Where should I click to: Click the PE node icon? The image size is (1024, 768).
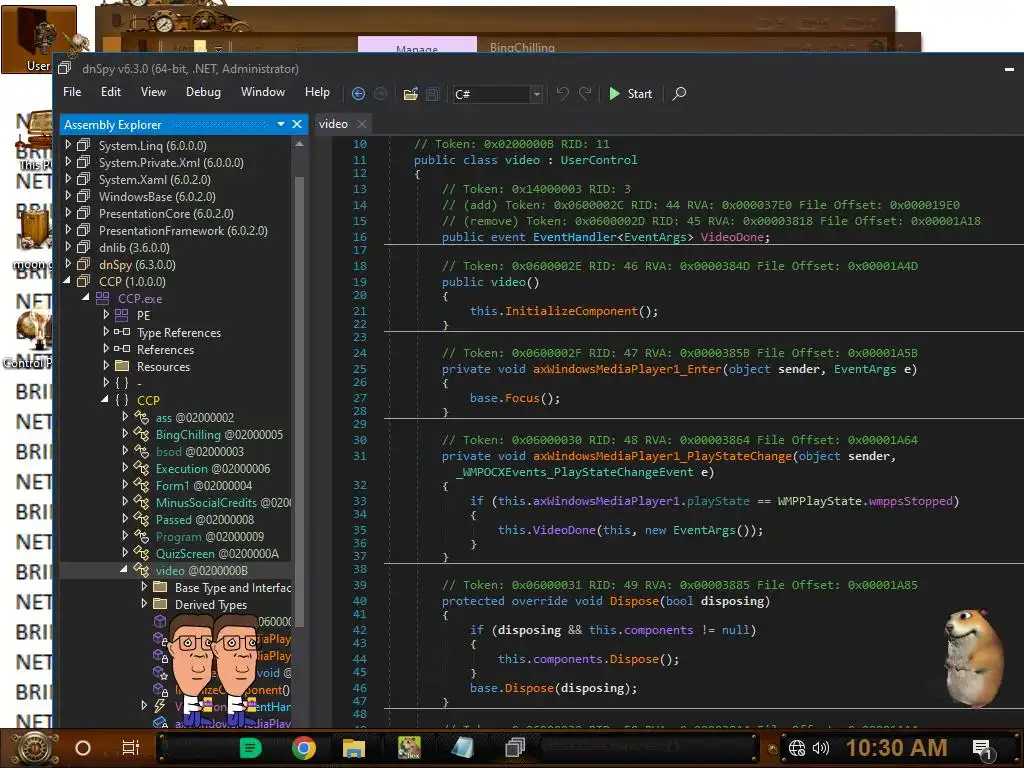point(121,315)
